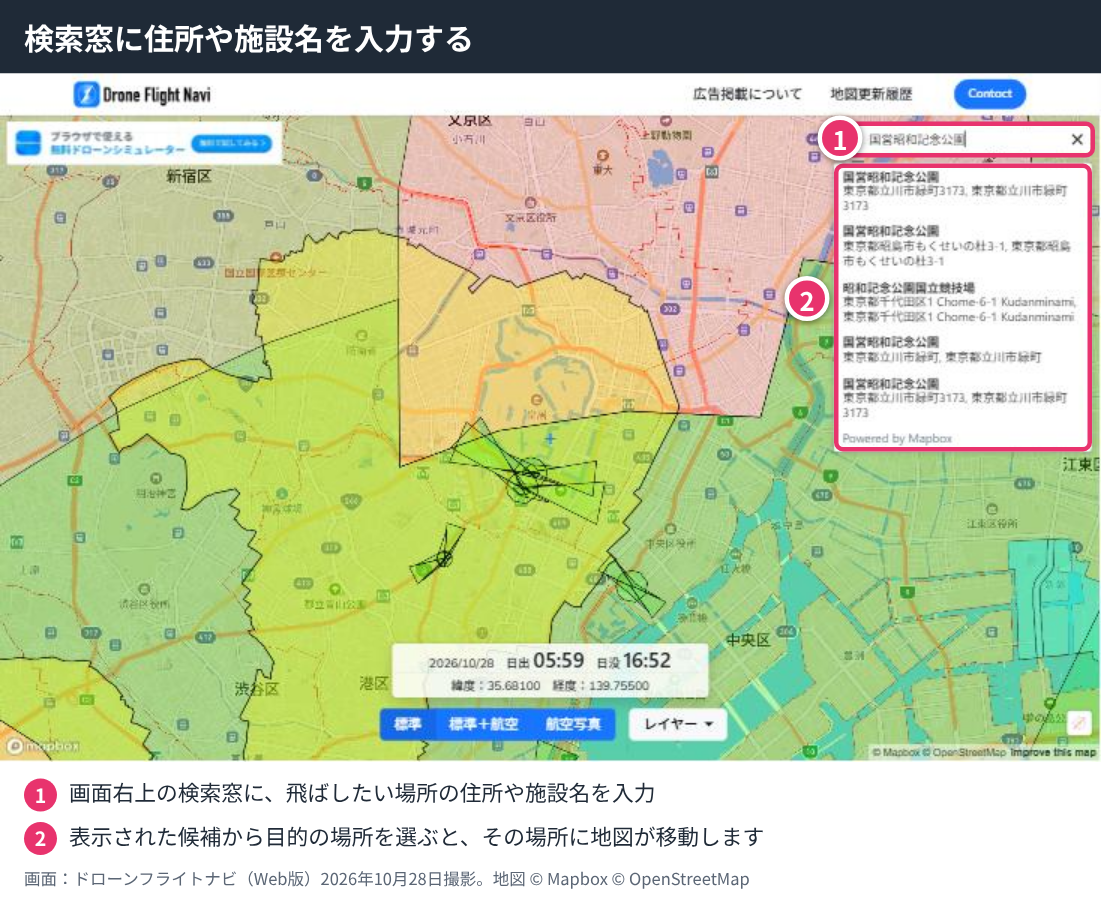Click the Powered by Mapbox text
The image size is (1101, 906).
tap(897, 438)
